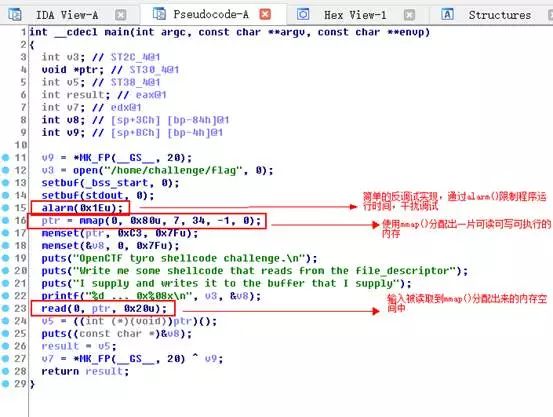Click the Pseudocode-A tab icon
The height and width of the screenshot is (417, 553).
click(x=159, y=14)
